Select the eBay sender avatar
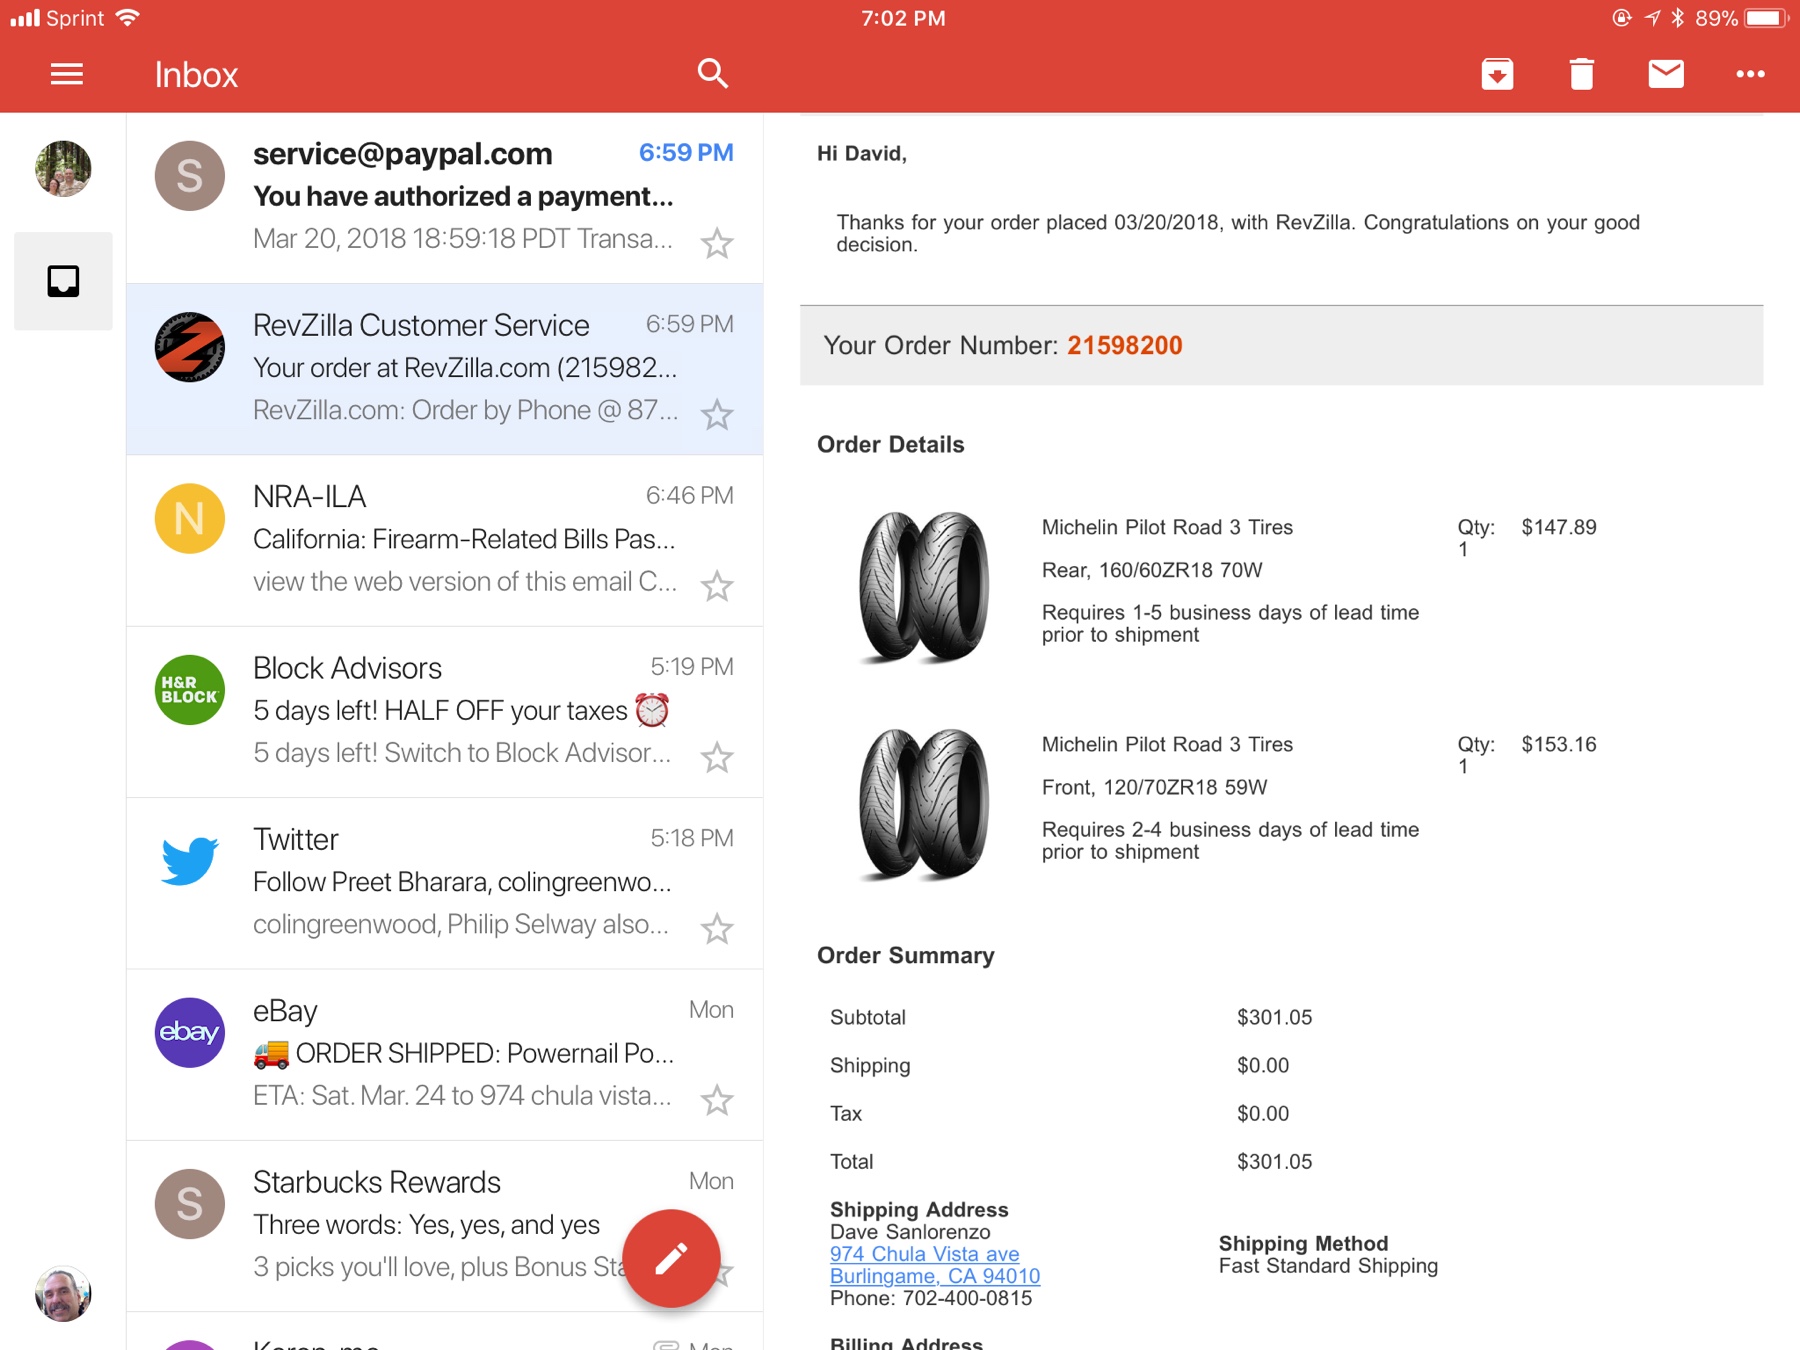Screen dimensions: 1800x1350 190,1033
